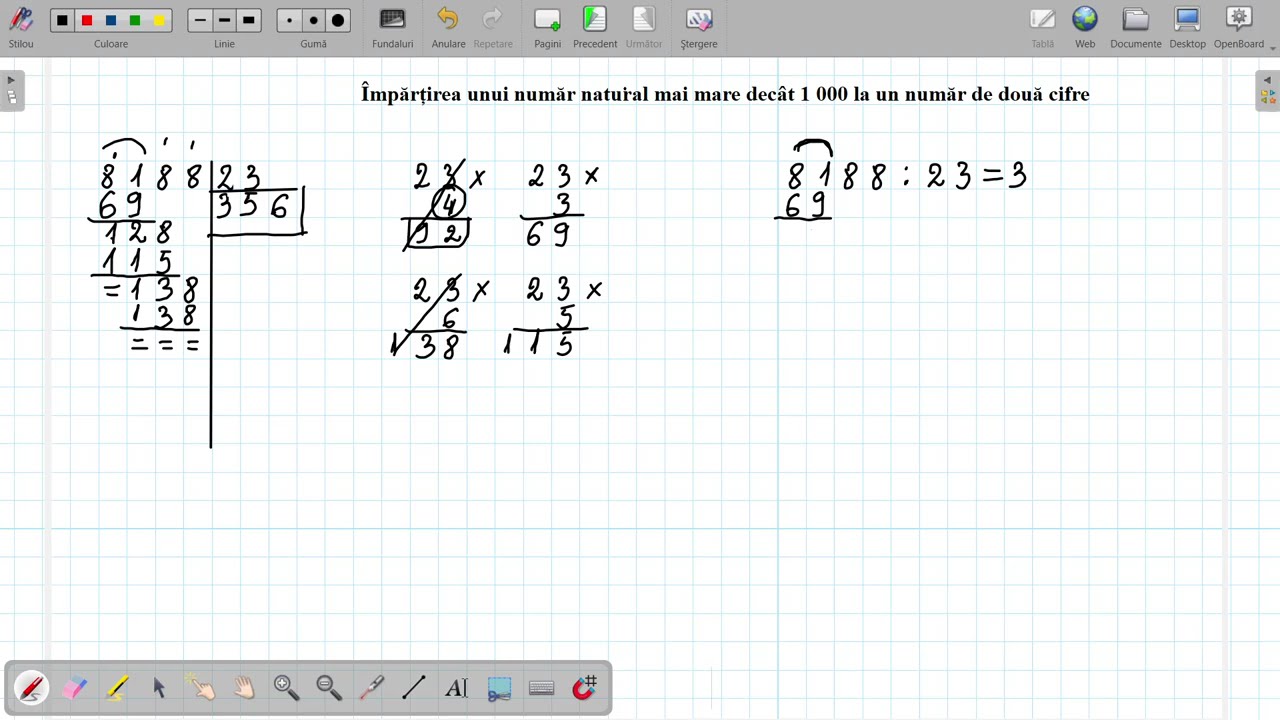This screenshot has height=720, width=1280.
Task: Choose the medium line width
Action: click(x=224, y=20)
